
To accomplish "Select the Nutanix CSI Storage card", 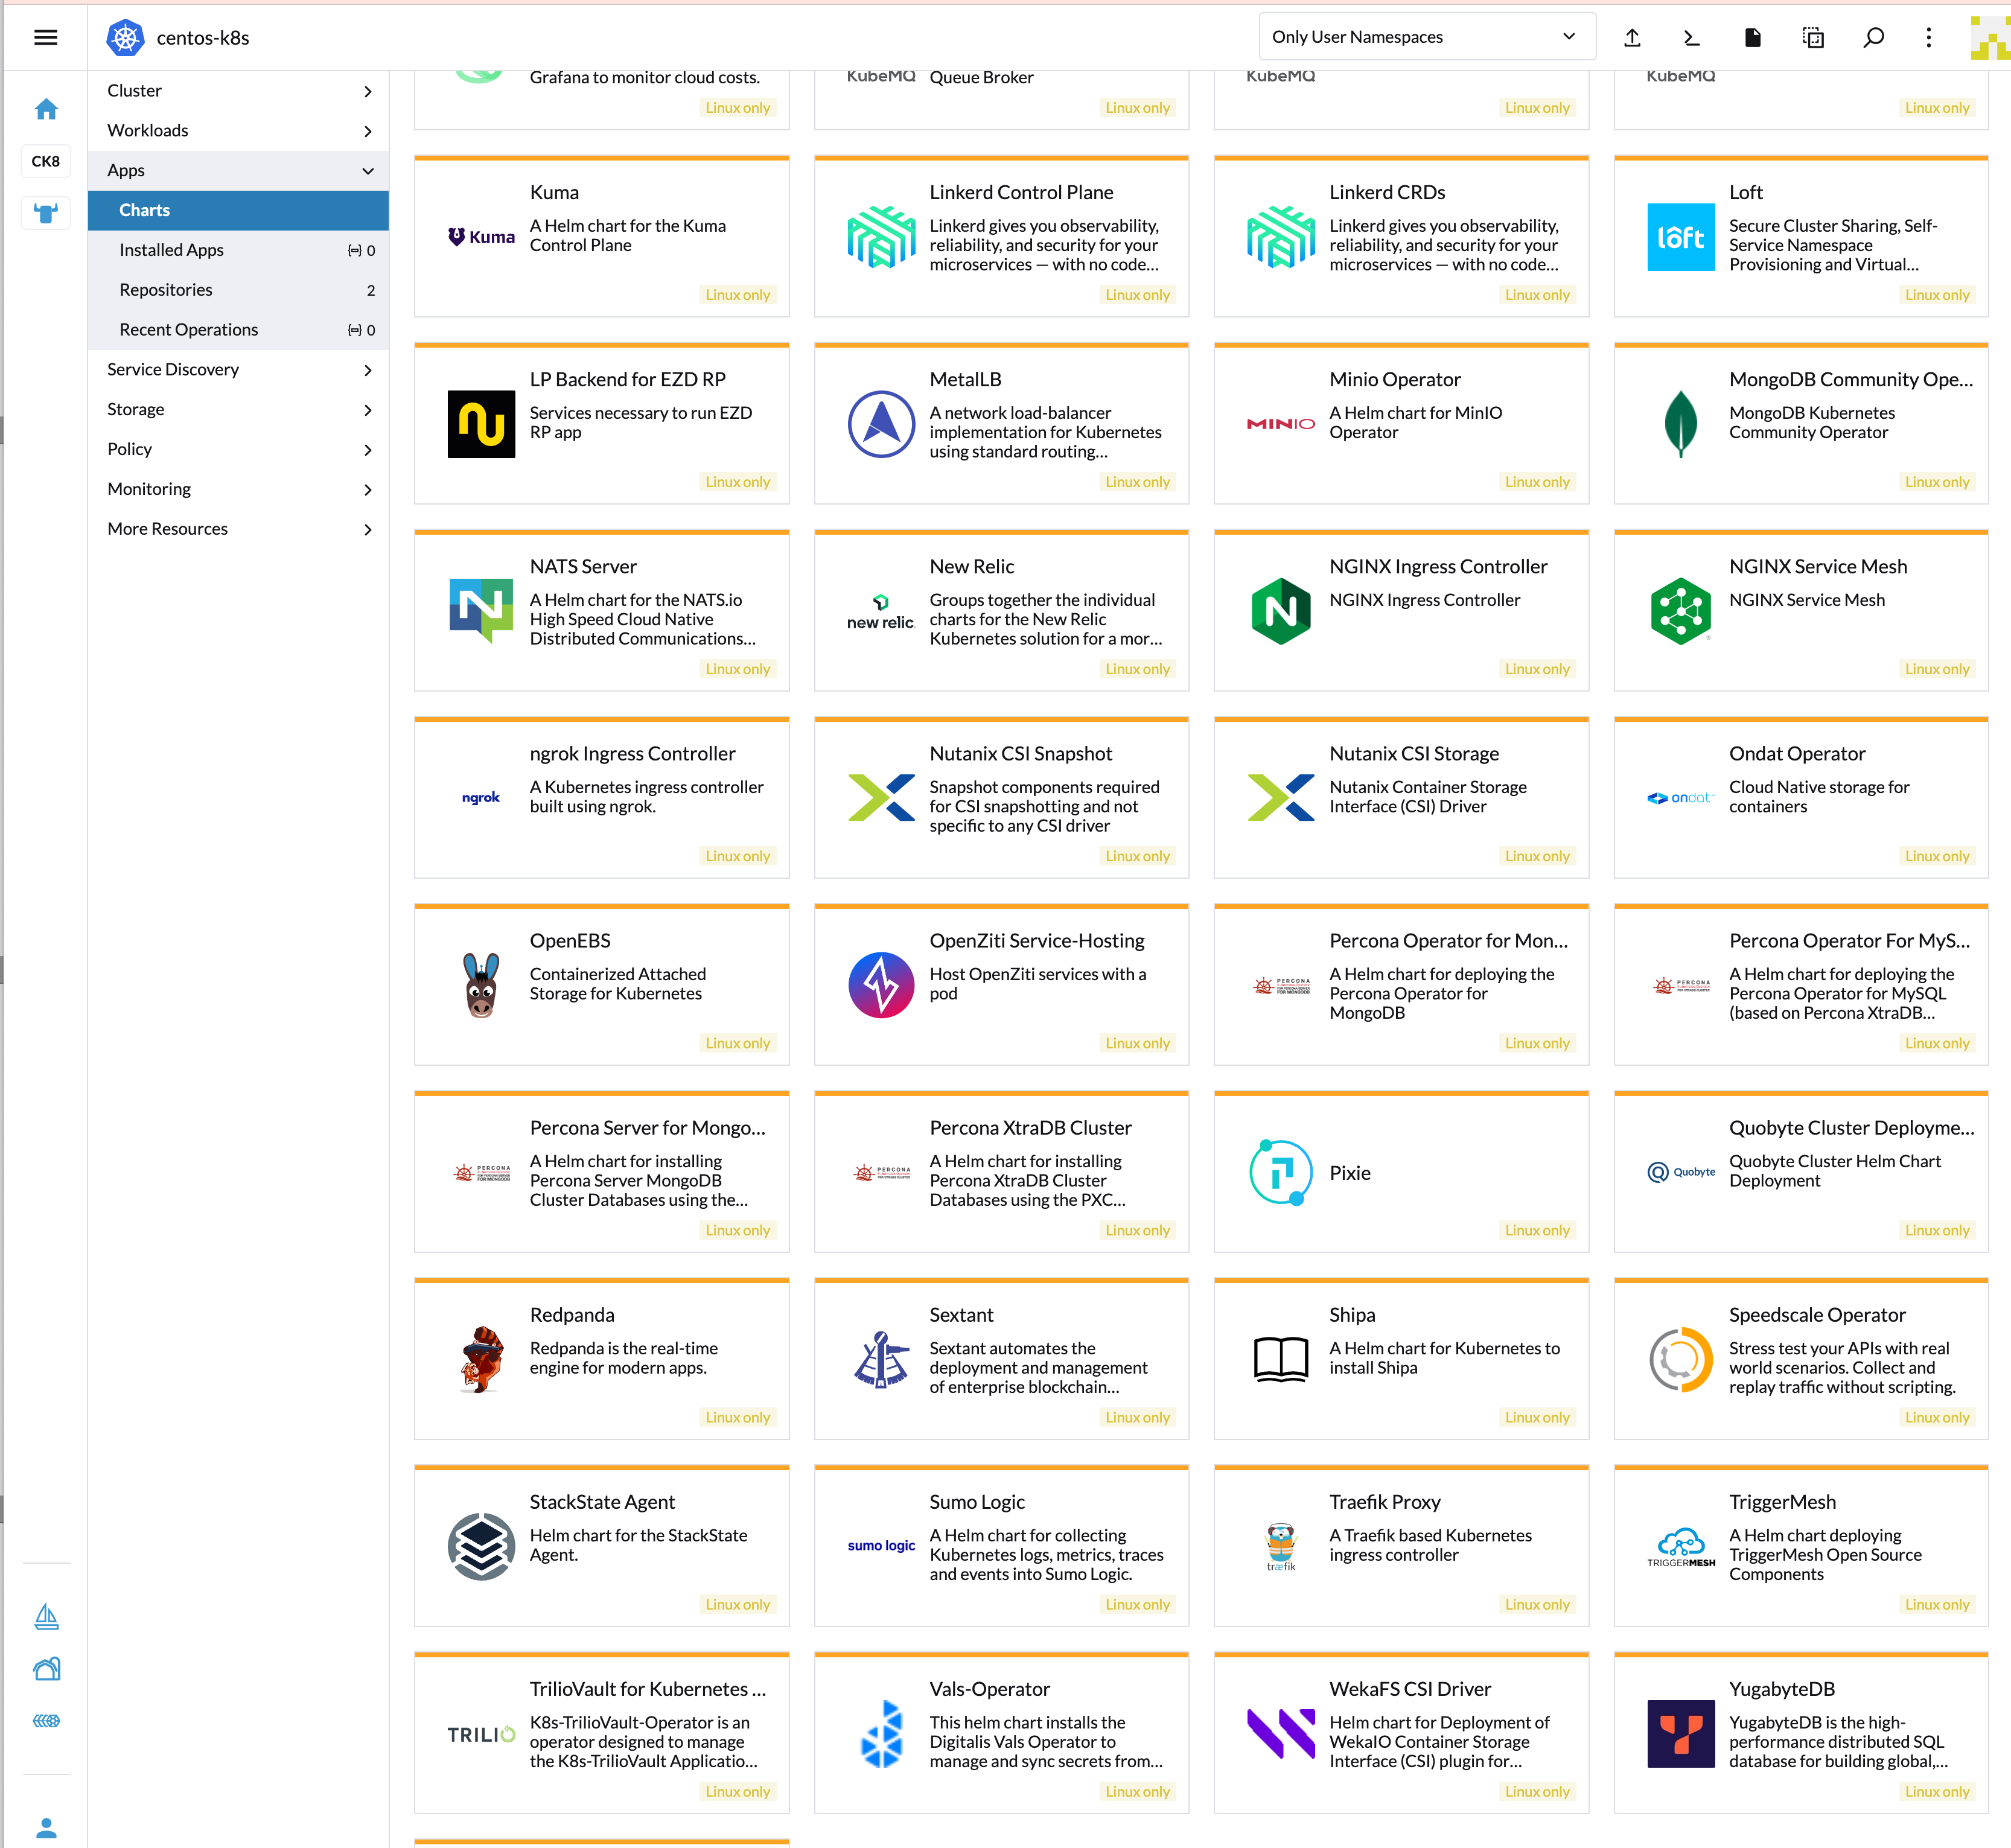I will [1401, 797].
